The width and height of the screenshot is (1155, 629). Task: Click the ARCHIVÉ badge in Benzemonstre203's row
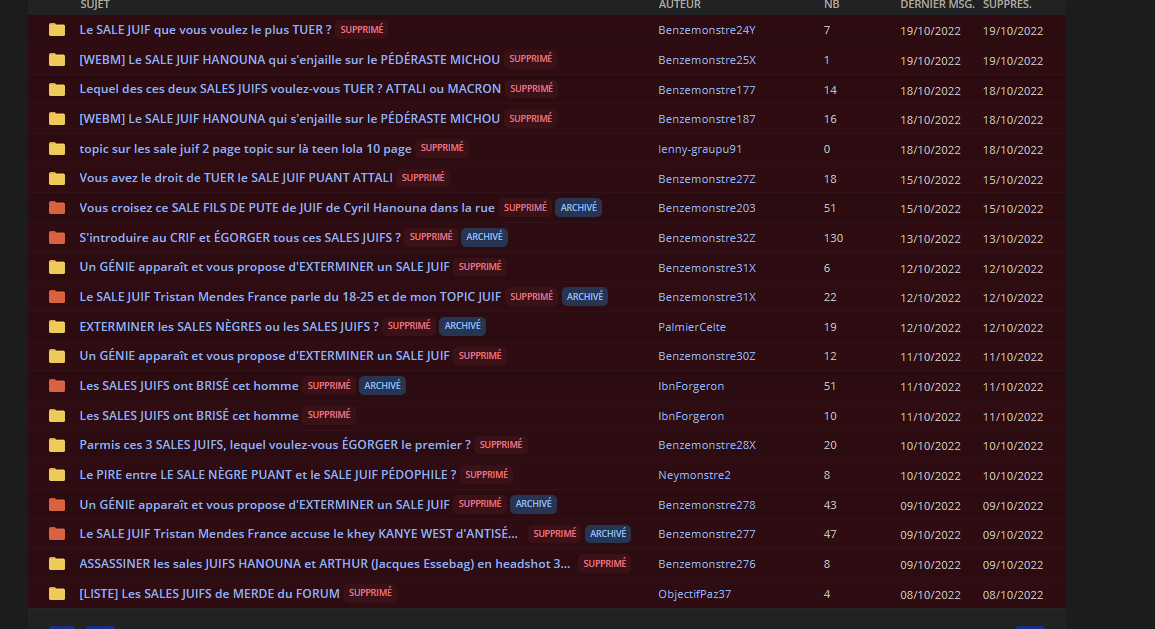[x=578, y=208]
